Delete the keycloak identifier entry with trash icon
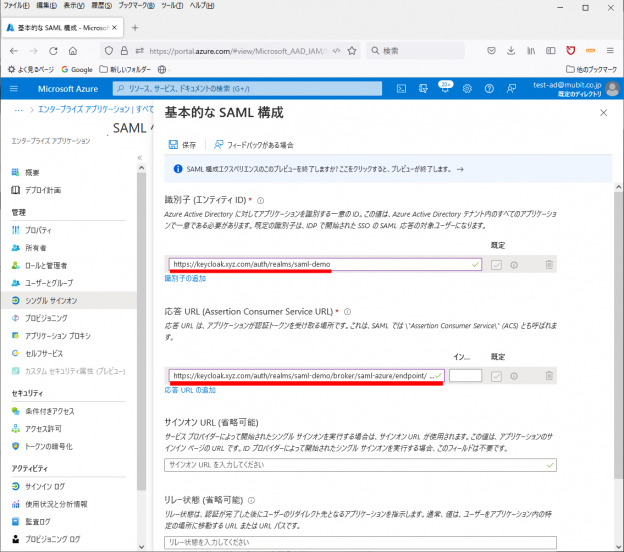624x552 pixels. [549, 265]
